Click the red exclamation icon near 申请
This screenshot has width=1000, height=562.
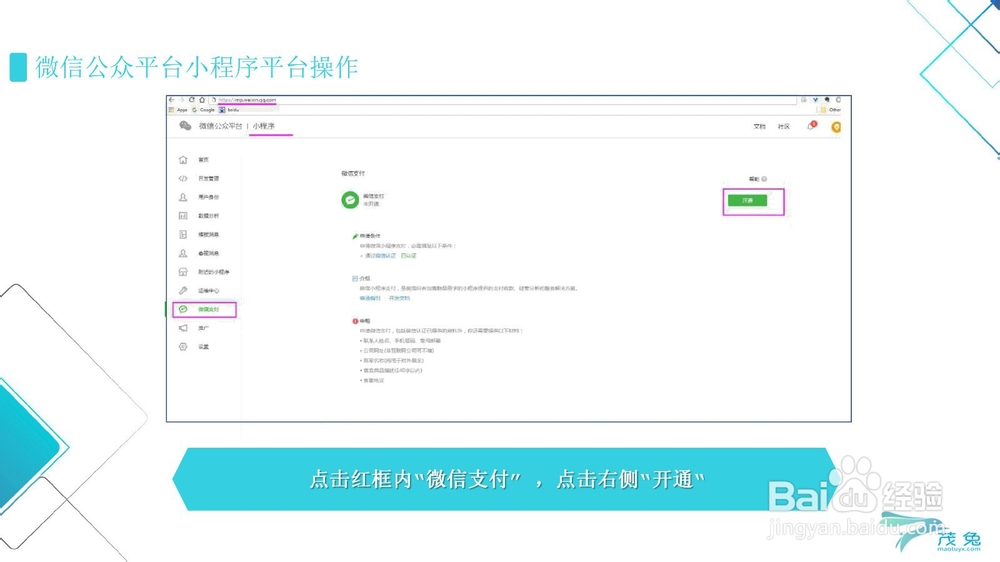click(355, 321)
